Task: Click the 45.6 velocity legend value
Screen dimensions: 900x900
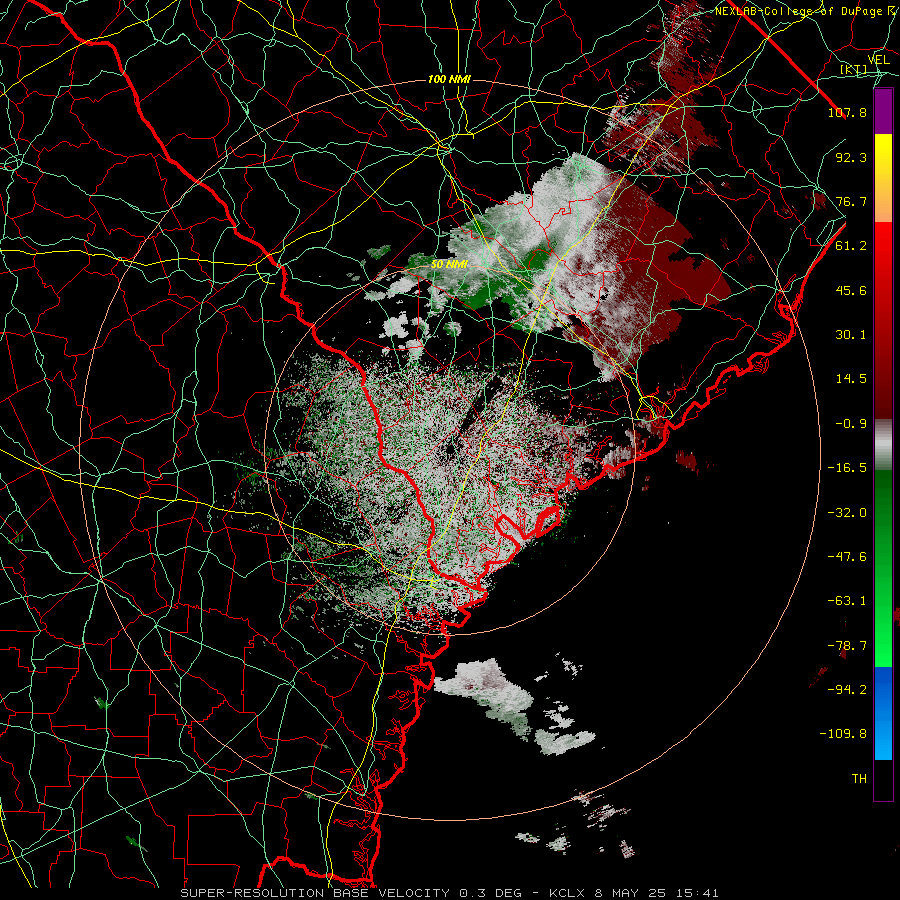Action: pos(851,290)
